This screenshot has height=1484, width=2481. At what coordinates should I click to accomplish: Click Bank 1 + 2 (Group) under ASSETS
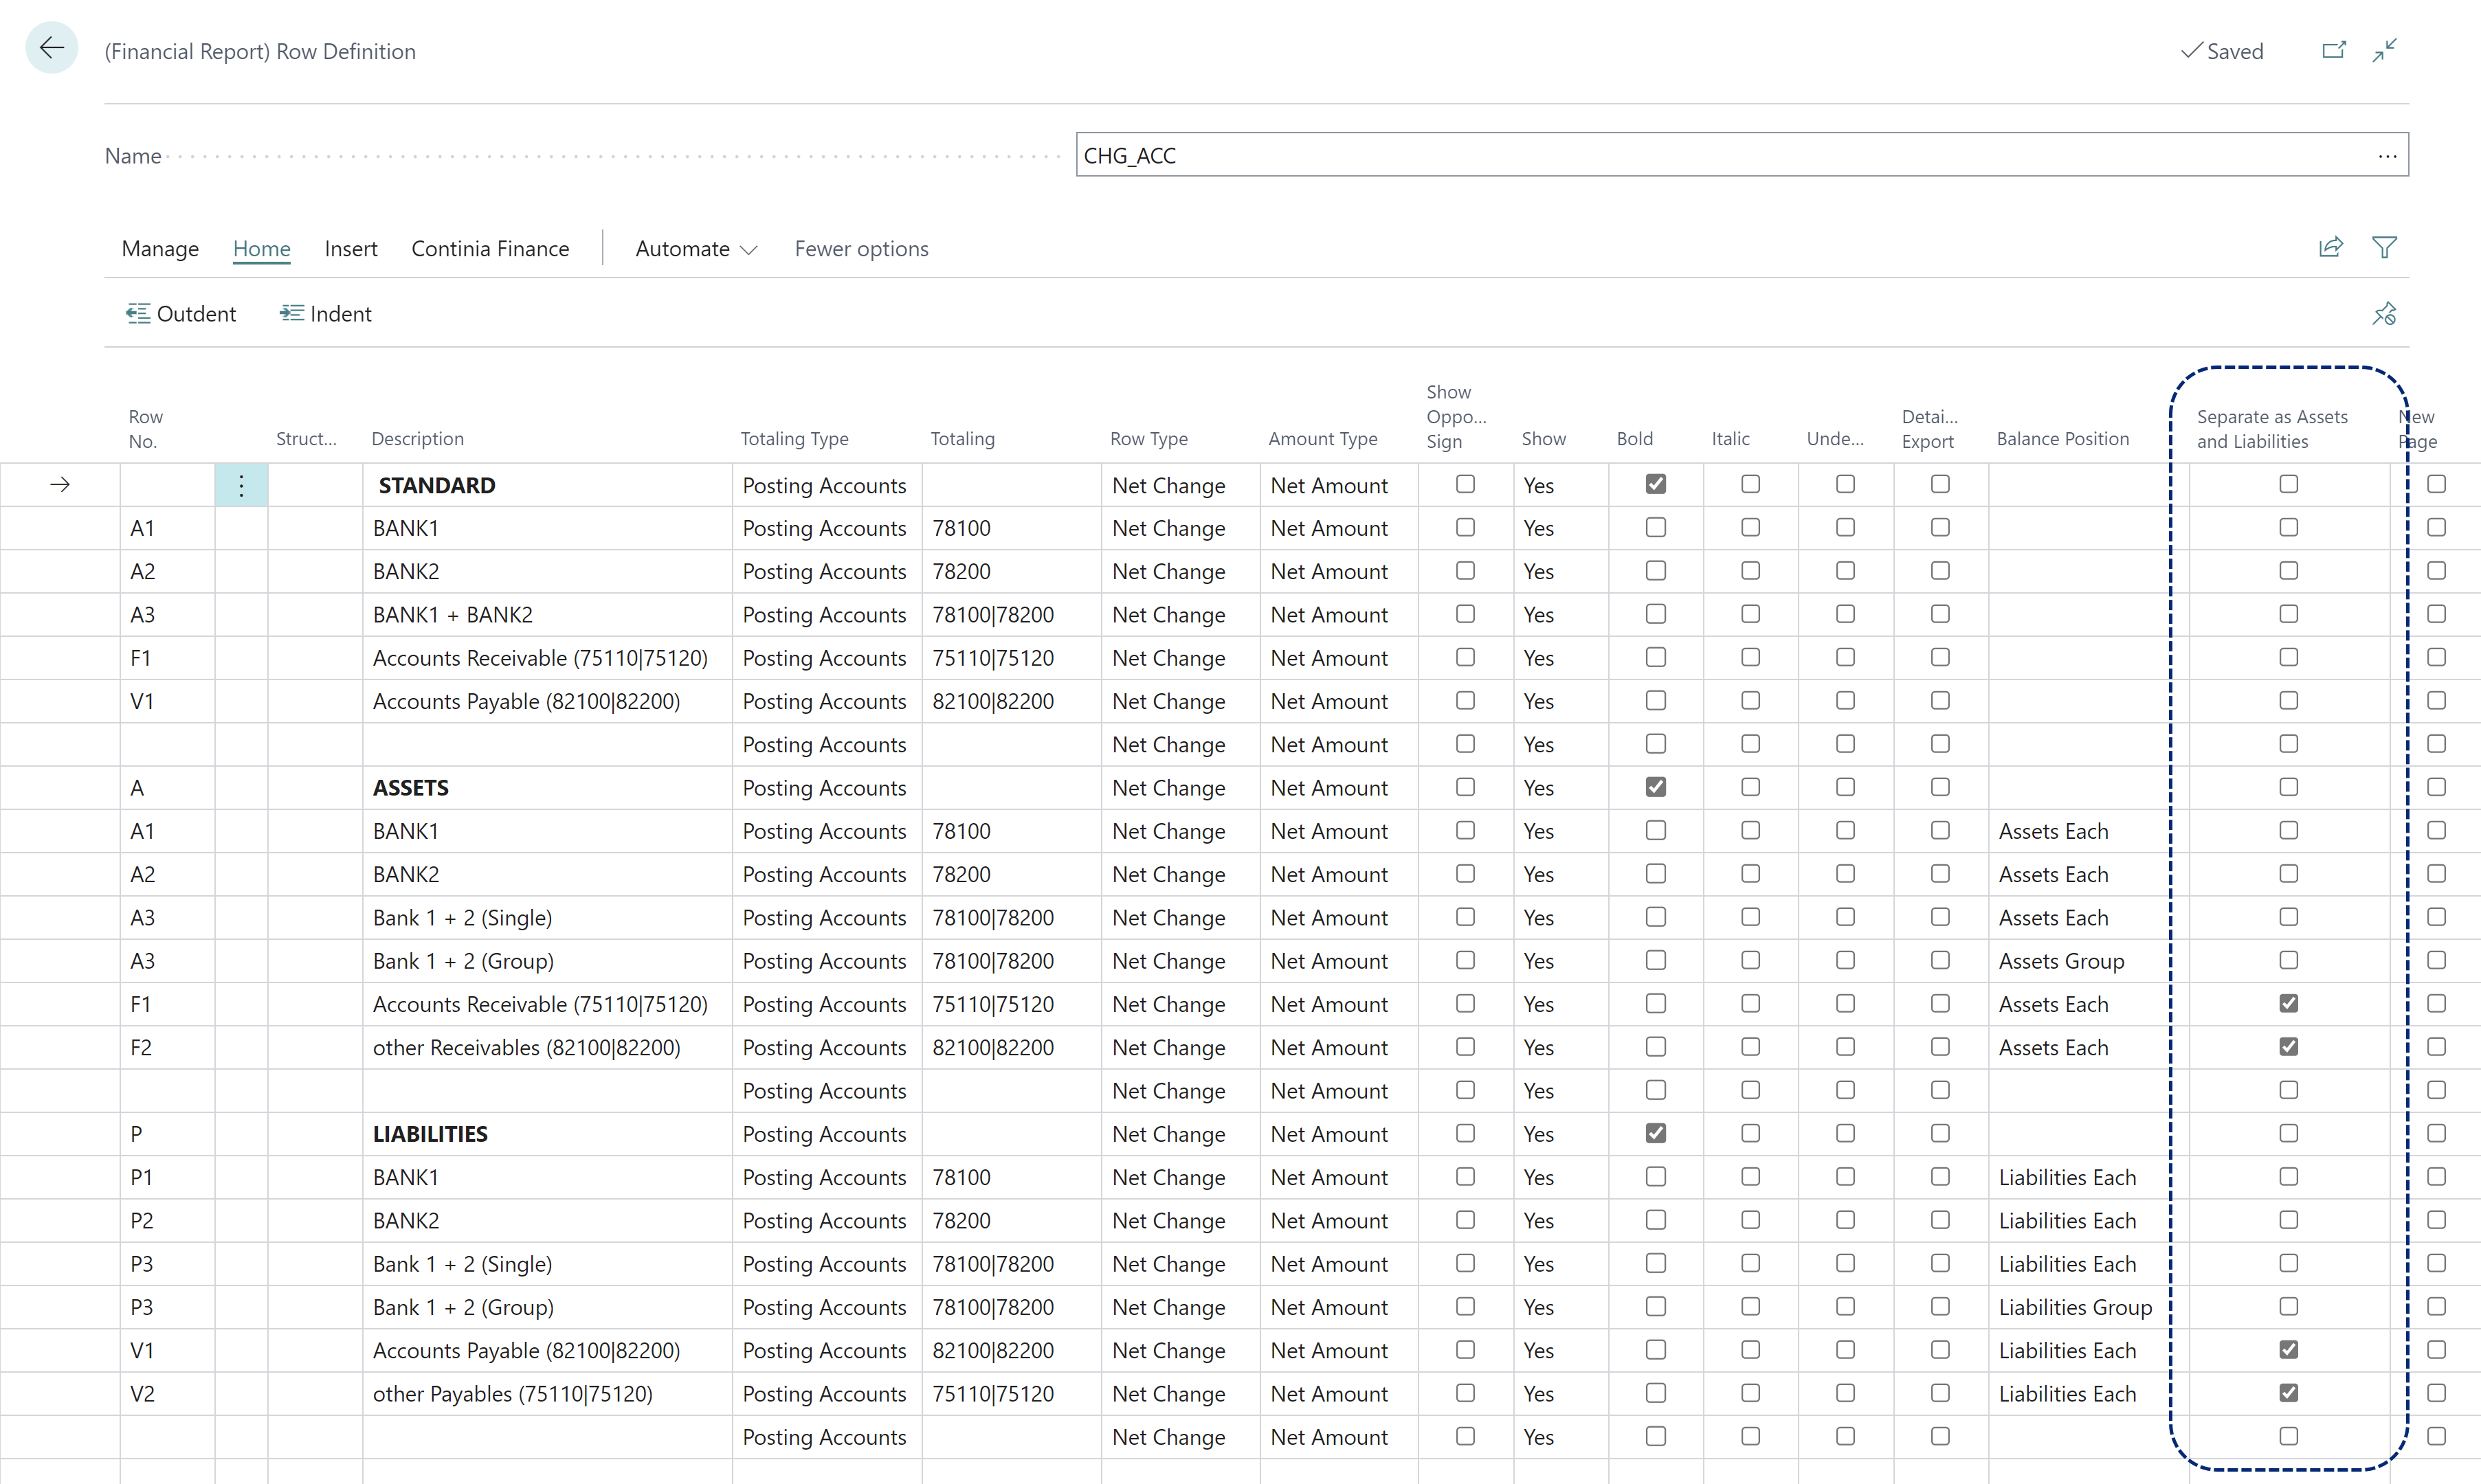coord(547,961)
